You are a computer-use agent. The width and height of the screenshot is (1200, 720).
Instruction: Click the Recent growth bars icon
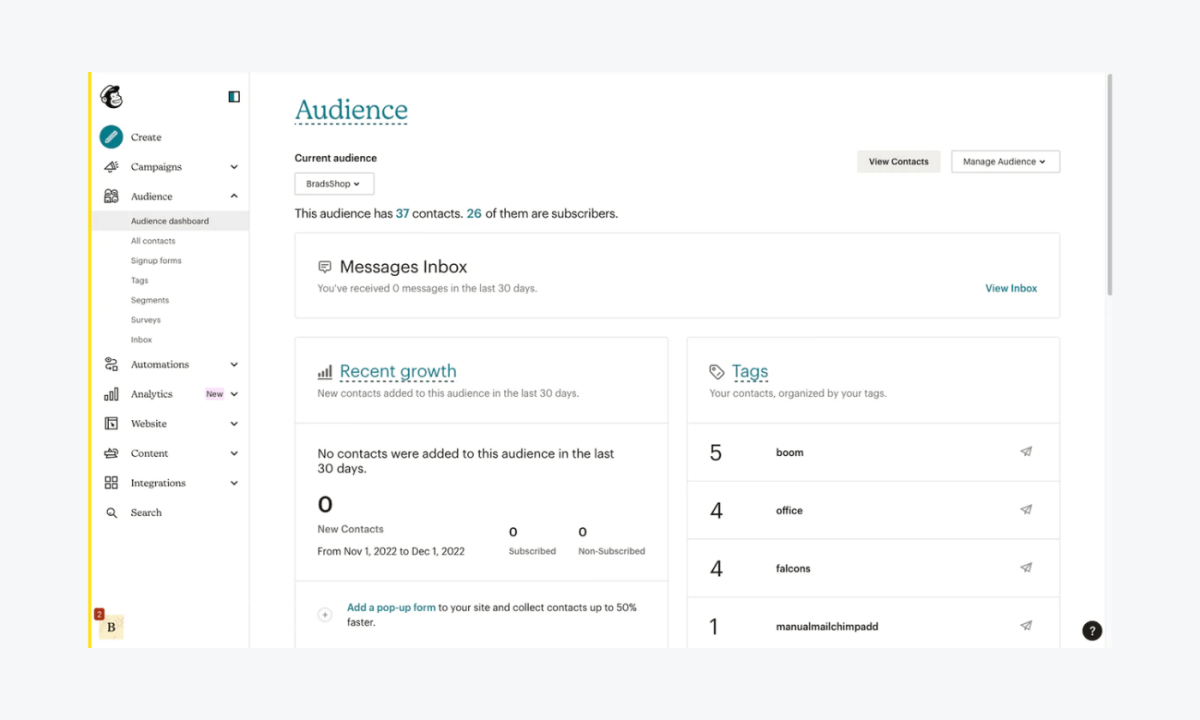click(325, 372)
